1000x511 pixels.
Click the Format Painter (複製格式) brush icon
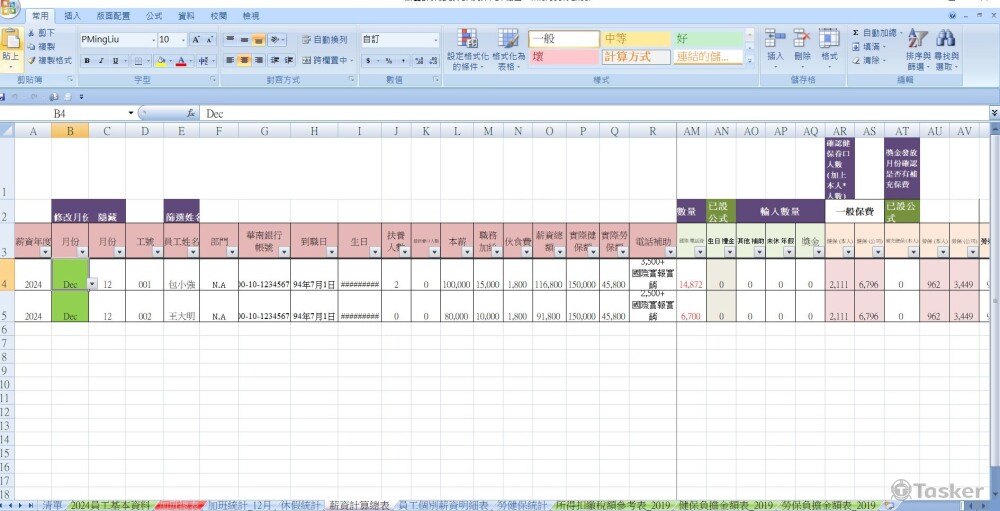pos(31,60)
